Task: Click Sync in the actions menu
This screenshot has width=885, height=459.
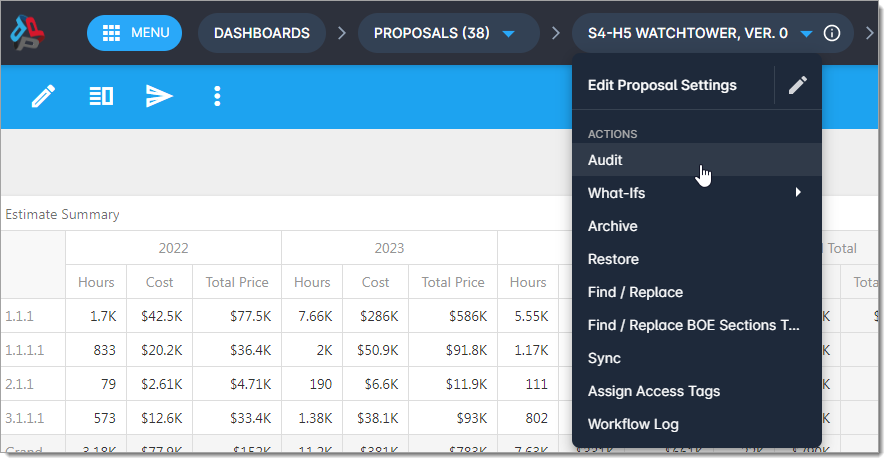Action: (604, 358)
